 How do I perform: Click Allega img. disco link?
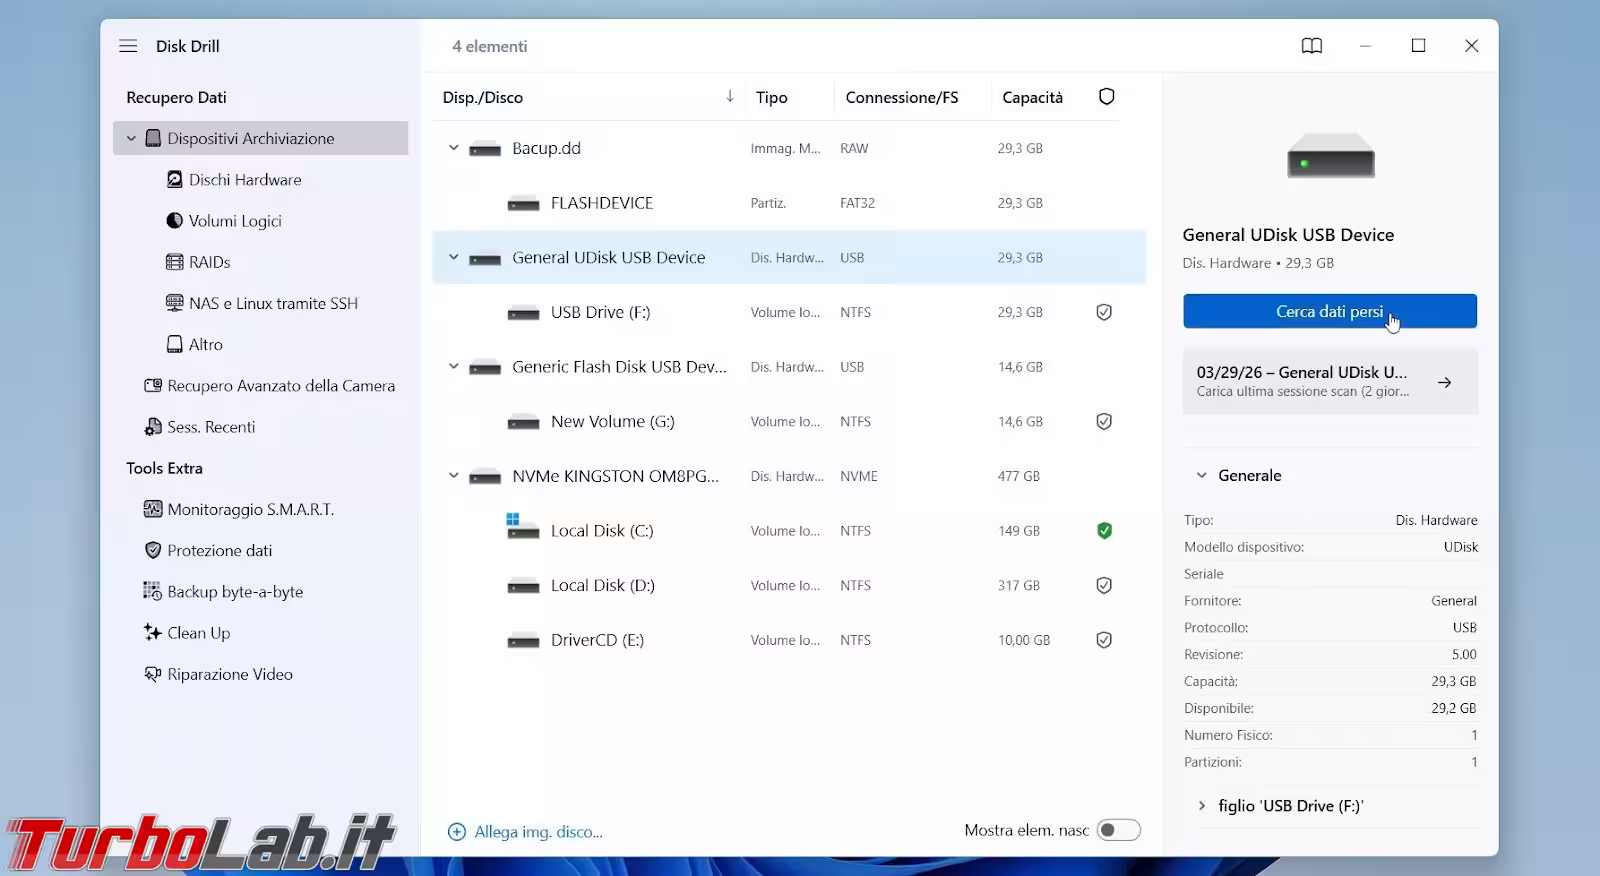click(x=538, y=832)
